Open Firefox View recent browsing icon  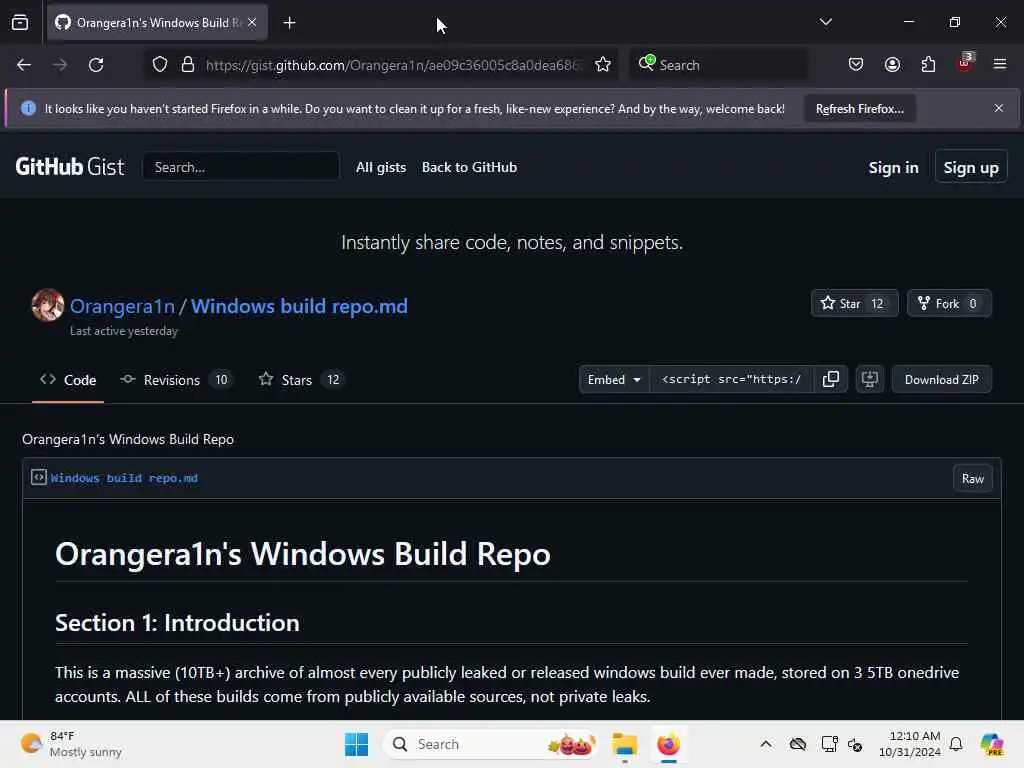(20, 23)
